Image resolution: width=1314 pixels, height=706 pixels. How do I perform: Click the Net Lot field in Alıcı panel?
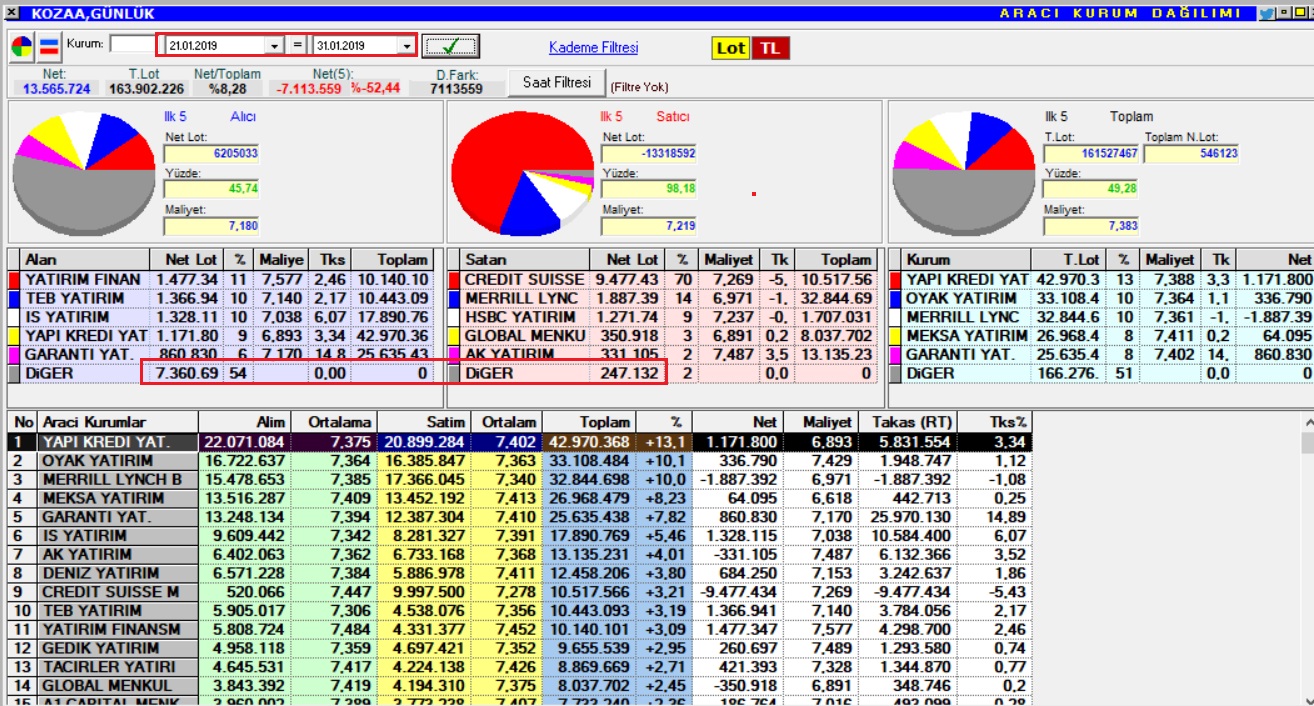click(212, 154)
